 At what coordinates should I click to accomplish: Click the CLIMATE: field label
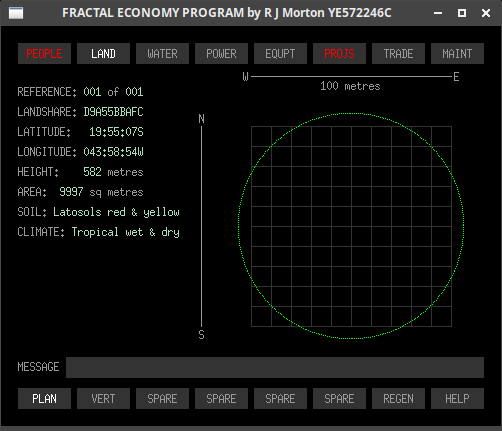(41, 232)
